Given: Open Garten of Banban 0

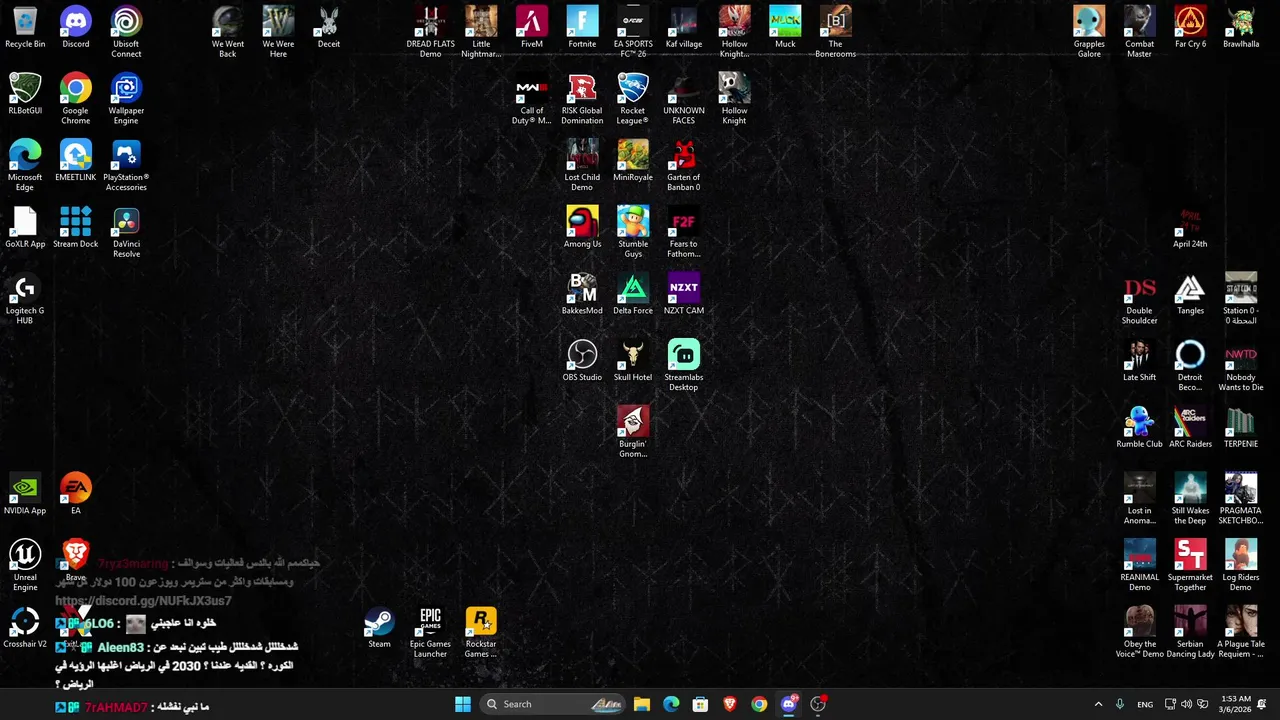Looking at the screenshot, I should [684, 166].
